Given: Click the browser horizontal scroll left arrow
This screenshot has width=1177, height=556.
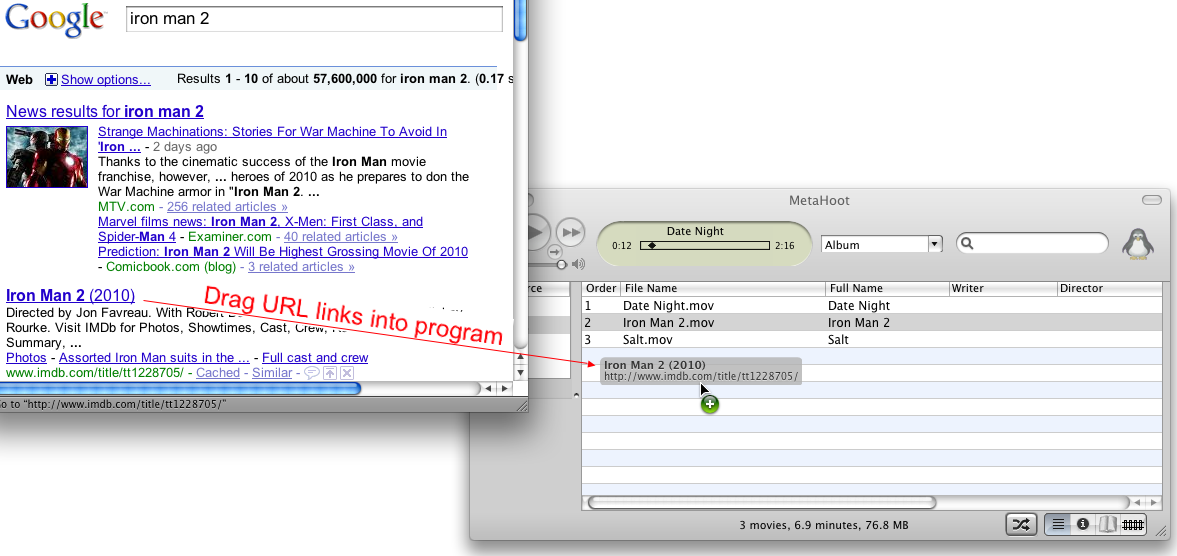Looking at the screenshot, I should 489,388.
